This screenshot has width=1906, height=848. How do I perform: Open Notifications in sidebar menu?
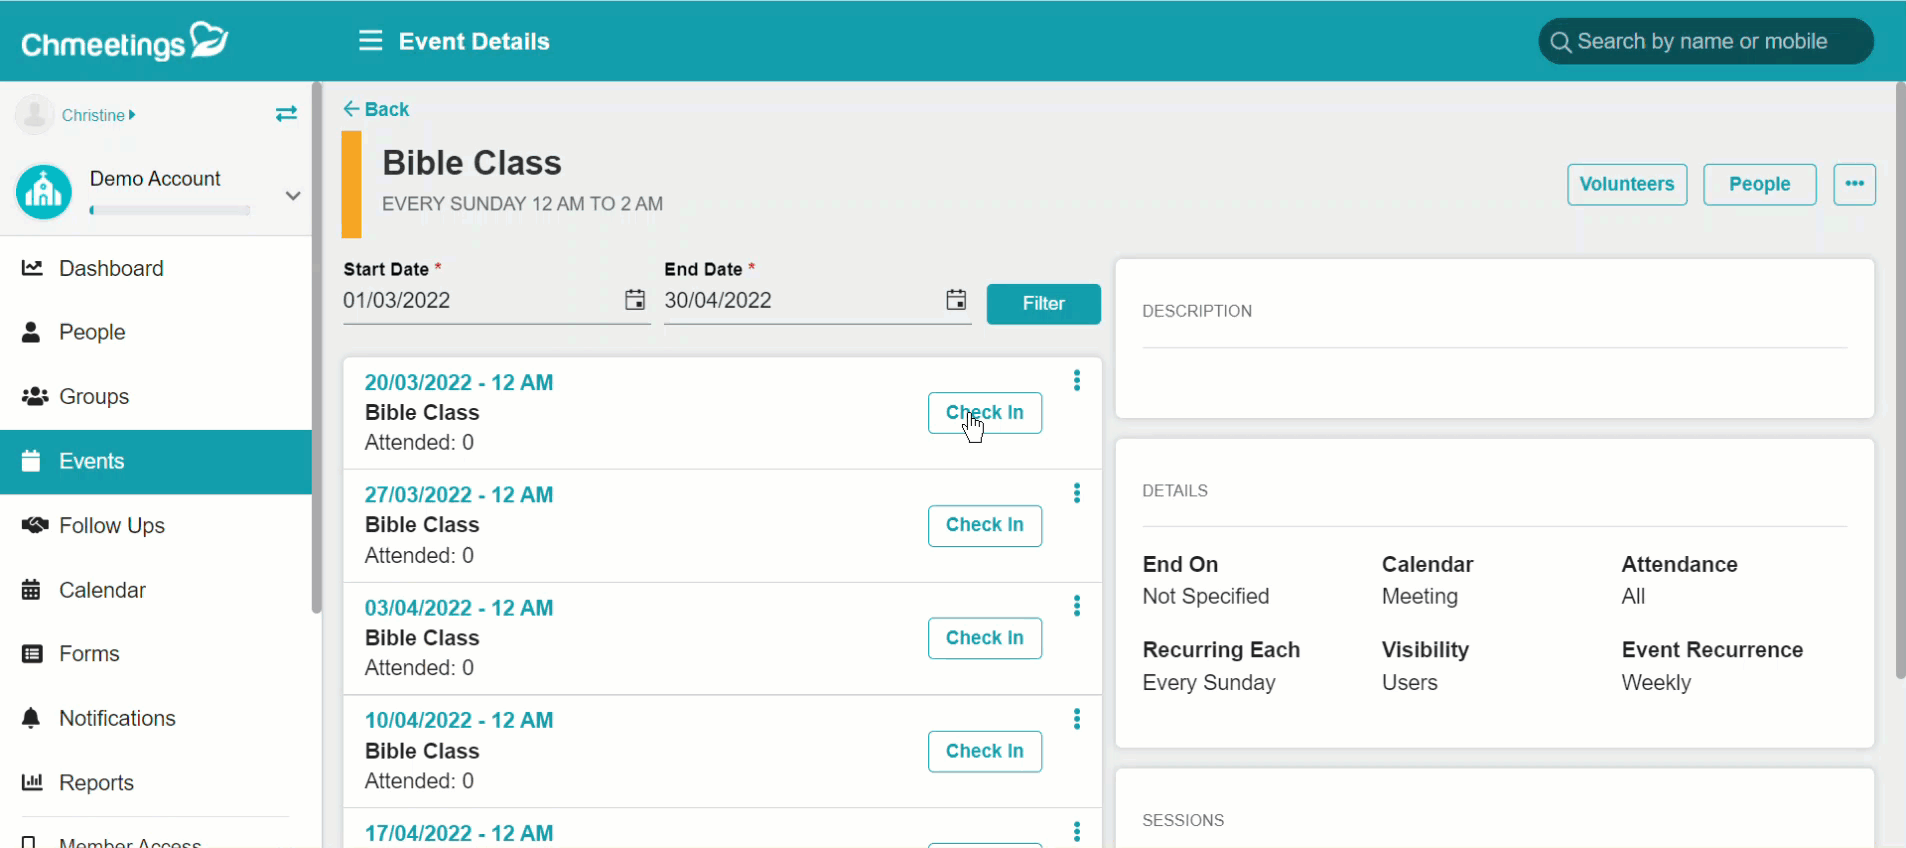click(x=156, y=718)
